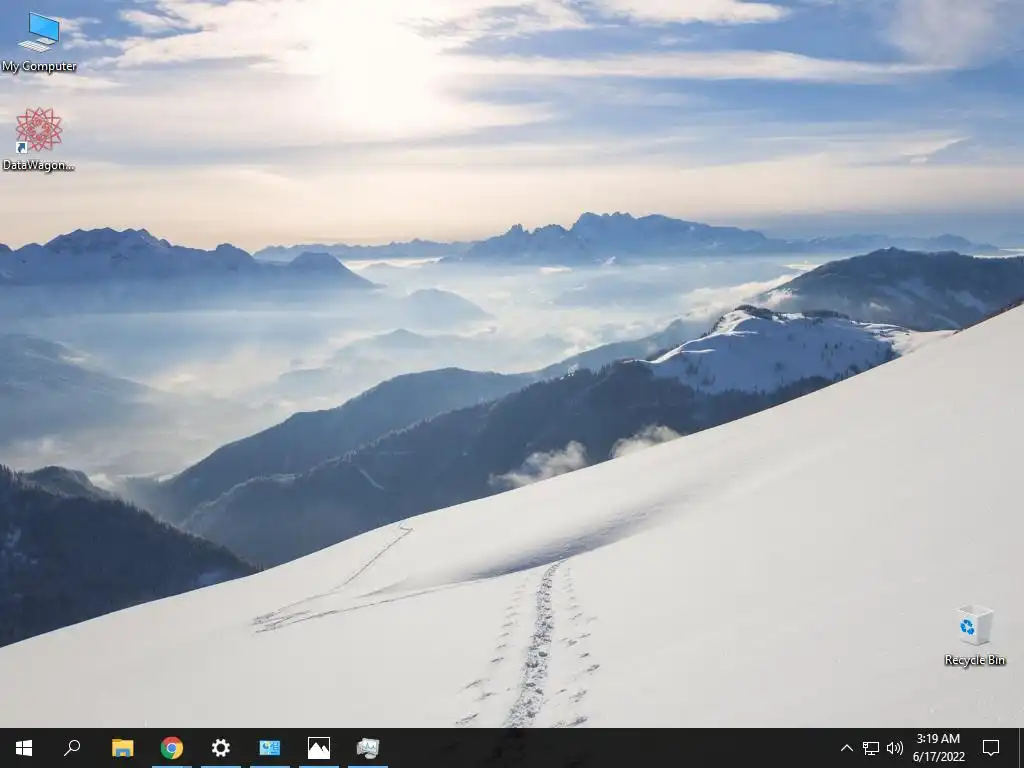The height and width of the screenshot is (768, 1024).
Task: Select the Recycle Bin icon
Action: pos(974,635)
